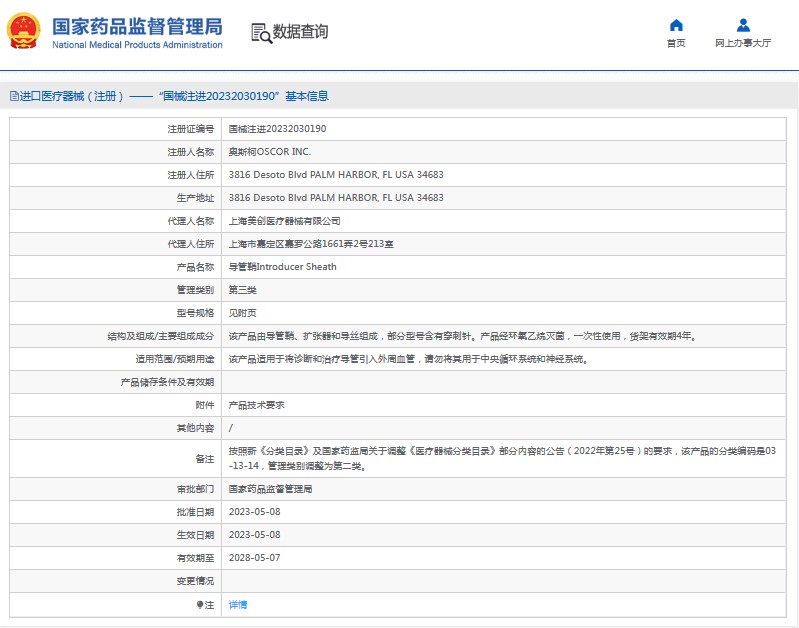This screenshot has height=628, width=799.
Task: Click the 管理类别 row label
Action: point(195,290)
